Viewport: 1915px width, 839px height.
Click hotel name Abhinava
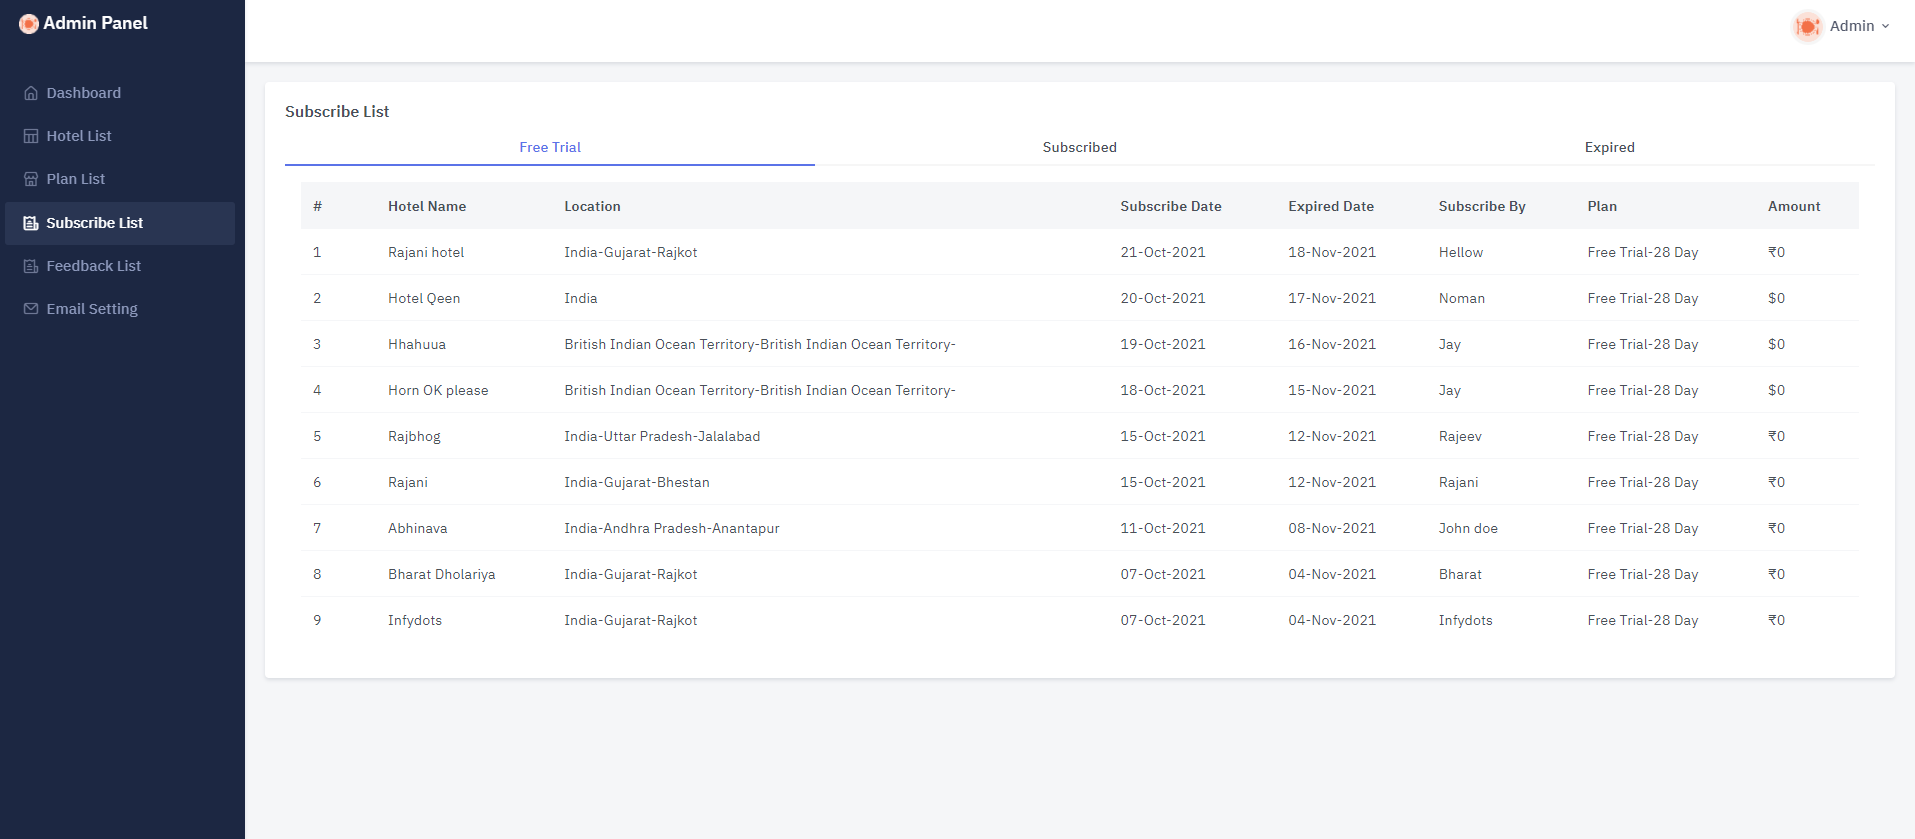418,528
